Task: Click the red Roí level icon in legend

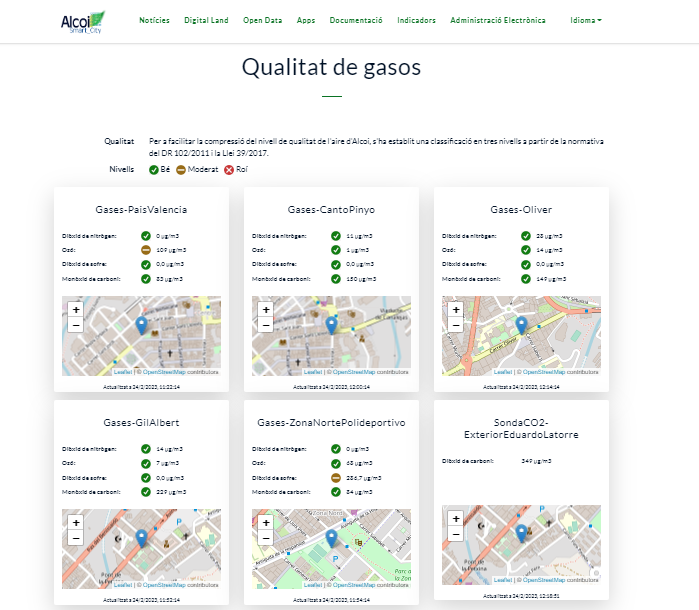Action: tap(228, 170)
